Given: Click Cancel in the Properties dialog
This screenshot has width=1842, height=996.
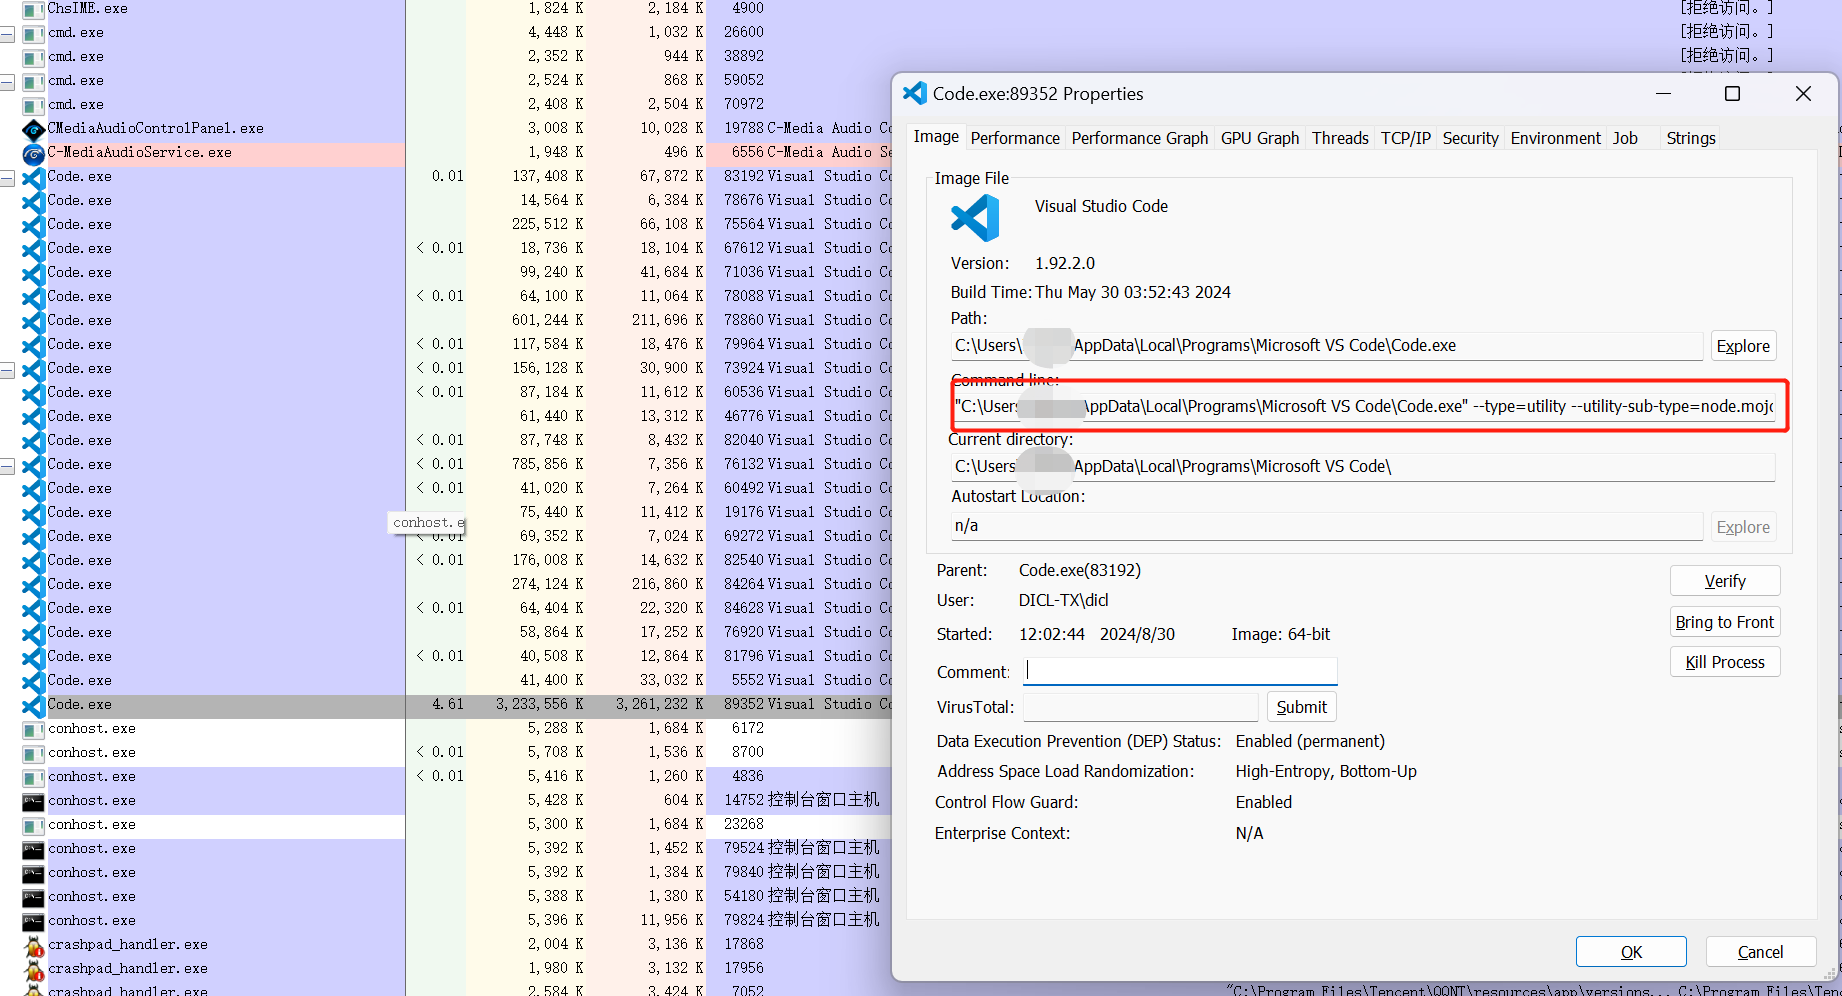Looking at the screenshot, I should tap(1761, 952).
